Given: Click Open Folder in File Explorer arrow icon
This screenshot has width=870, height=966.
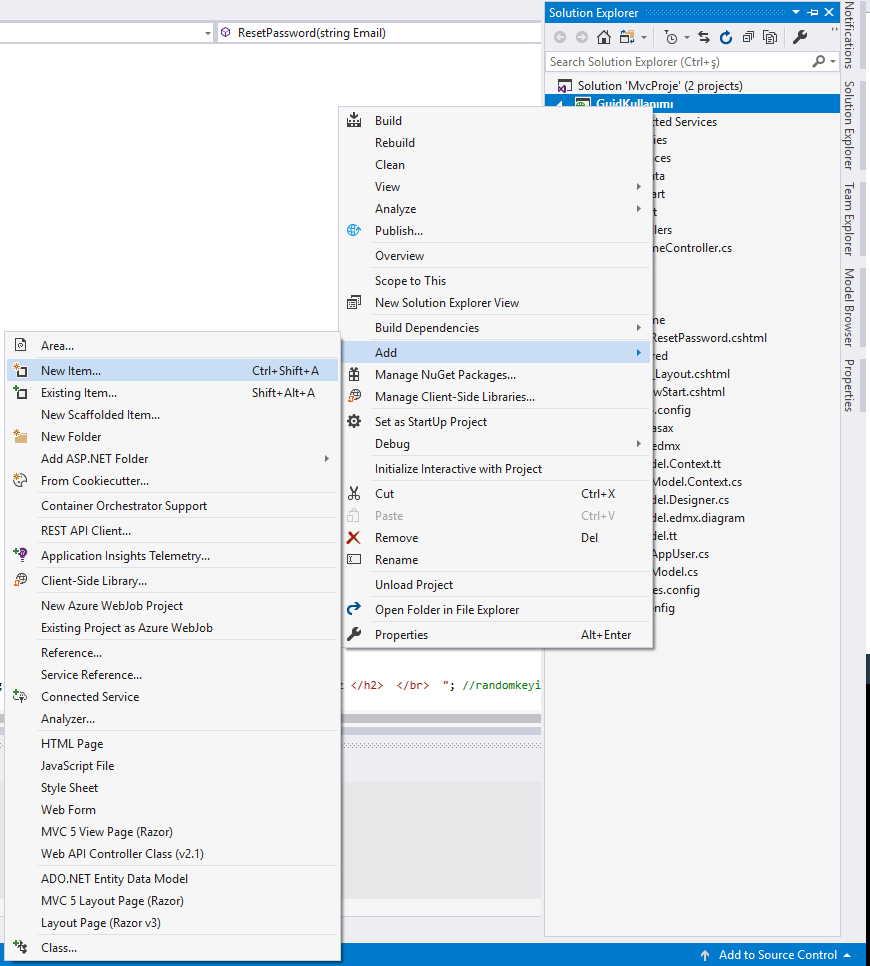Looking at the screenshot, I should point(354,609).
